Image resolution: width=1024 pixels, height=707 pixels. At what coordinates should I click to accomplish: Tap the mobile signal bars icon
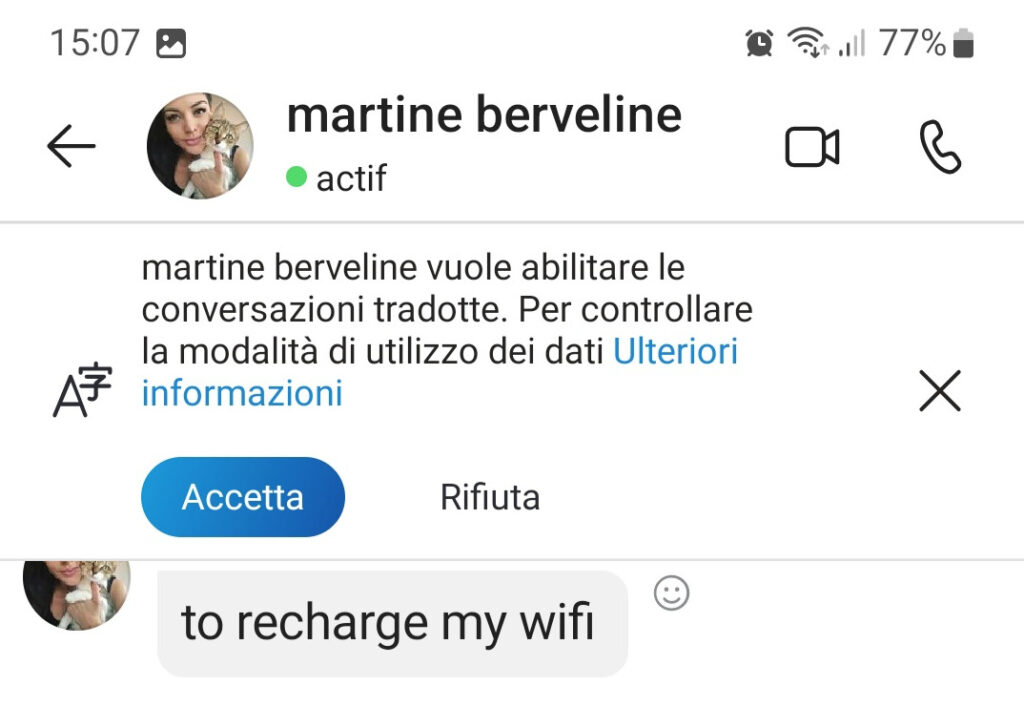pyautogui.click(x=852, y=43)
